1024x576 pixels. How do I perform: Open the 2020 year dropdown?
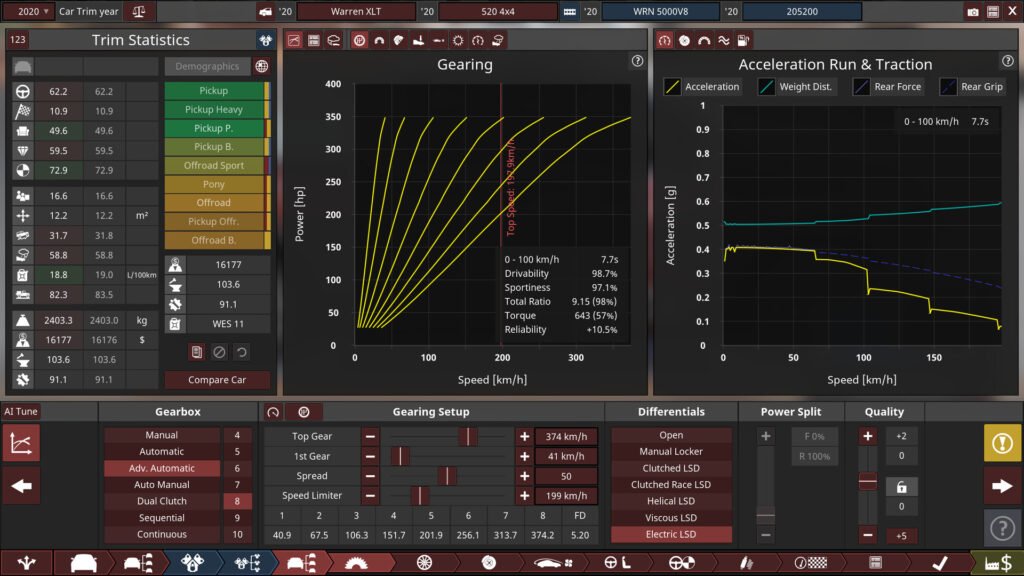[x=28, y=12]
